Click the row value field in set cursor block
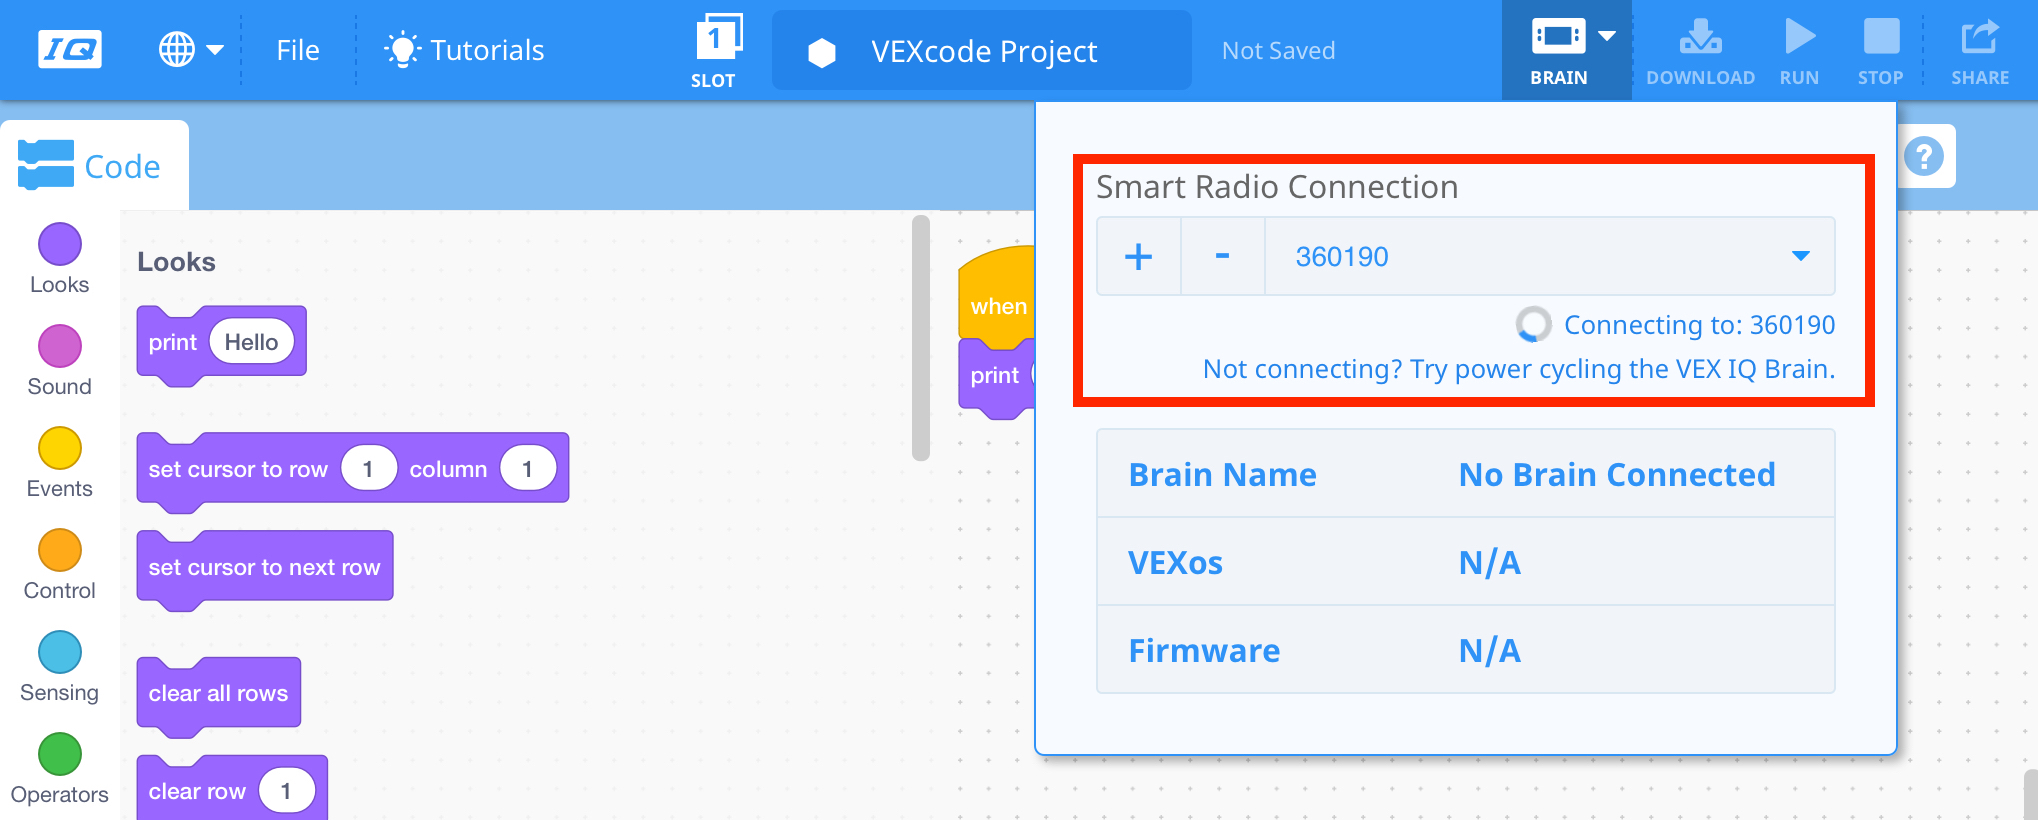 click(x=368, y=469)
